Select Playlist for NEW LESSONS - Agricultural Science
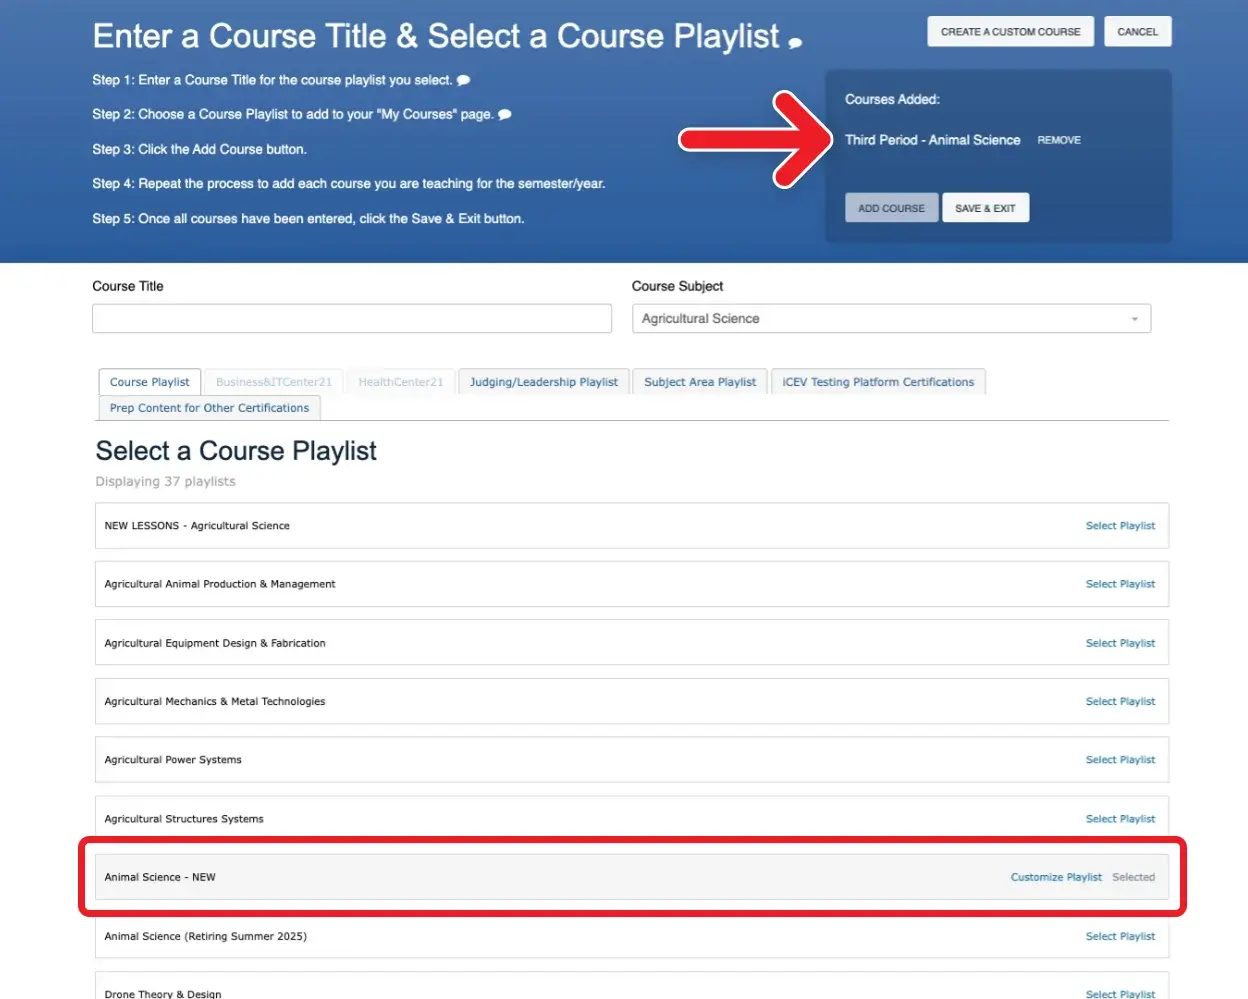This screenshot has width=1248, height=999. [x=1120, y=526]
